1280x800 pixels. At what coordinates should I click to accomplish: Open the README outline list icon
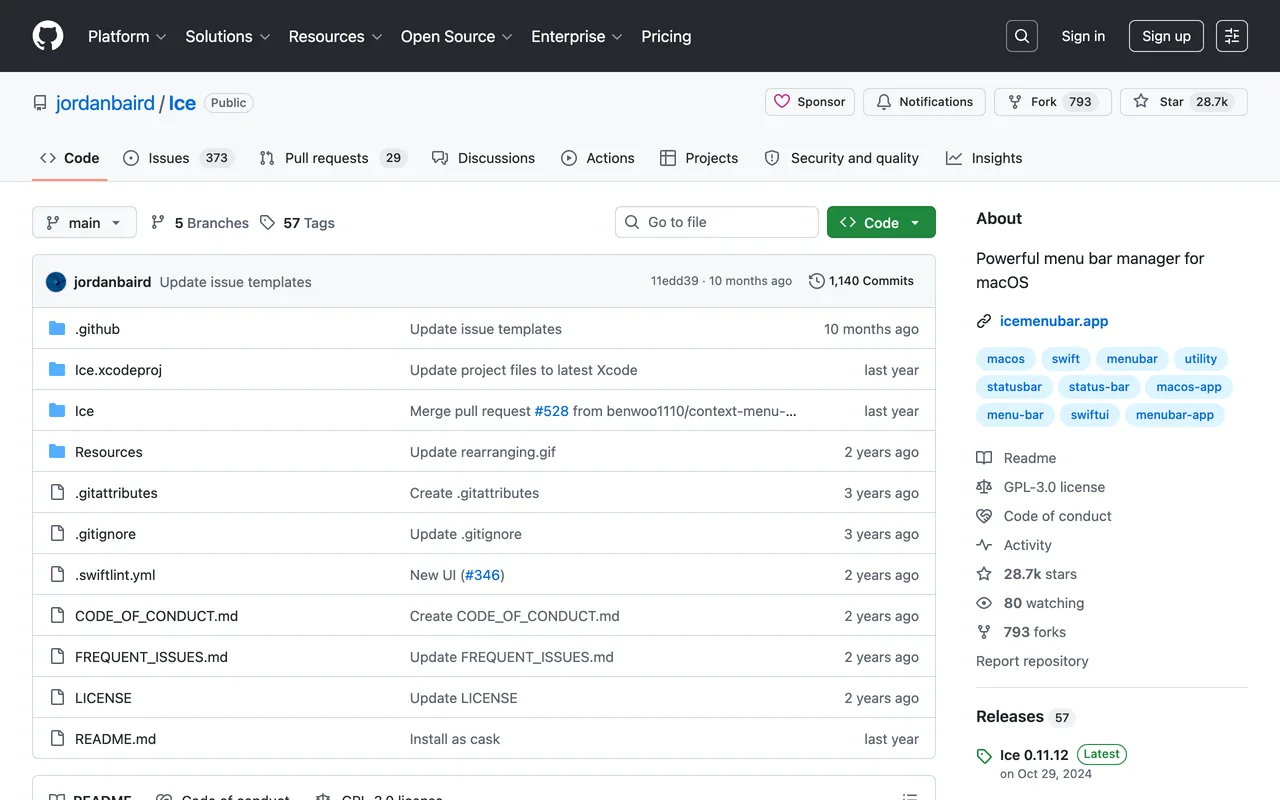(910, 797)
